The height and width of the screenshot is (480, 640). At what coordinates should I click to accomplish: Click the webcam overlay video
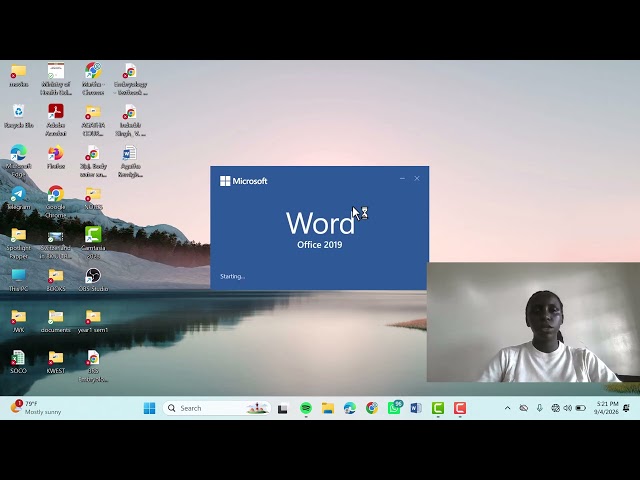pyautogui.click(x=533, y=322)
